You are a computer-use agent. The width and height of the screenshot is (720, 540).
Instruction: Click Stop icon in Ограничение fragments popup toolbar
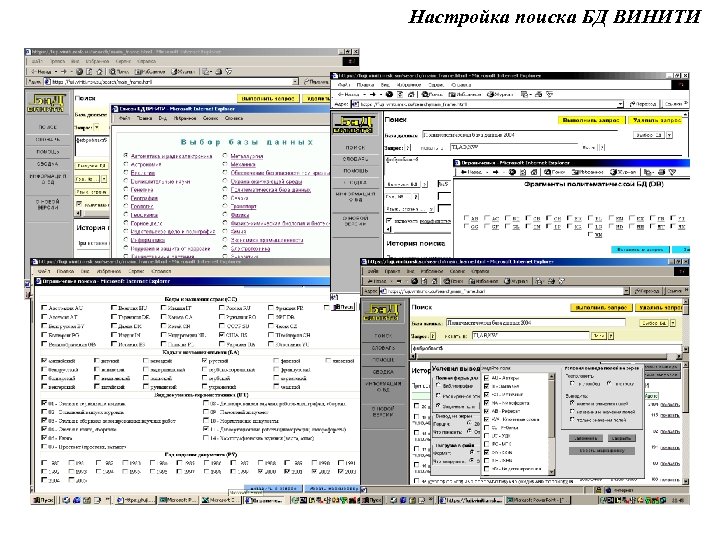(512, 172)
